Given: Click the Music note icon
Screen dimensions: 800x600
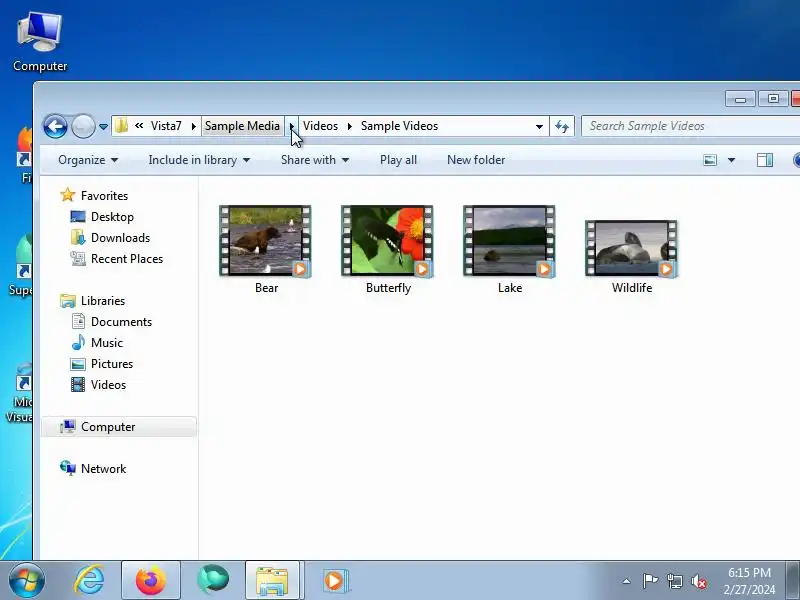Looking at the screenshot, I should 78,342.
